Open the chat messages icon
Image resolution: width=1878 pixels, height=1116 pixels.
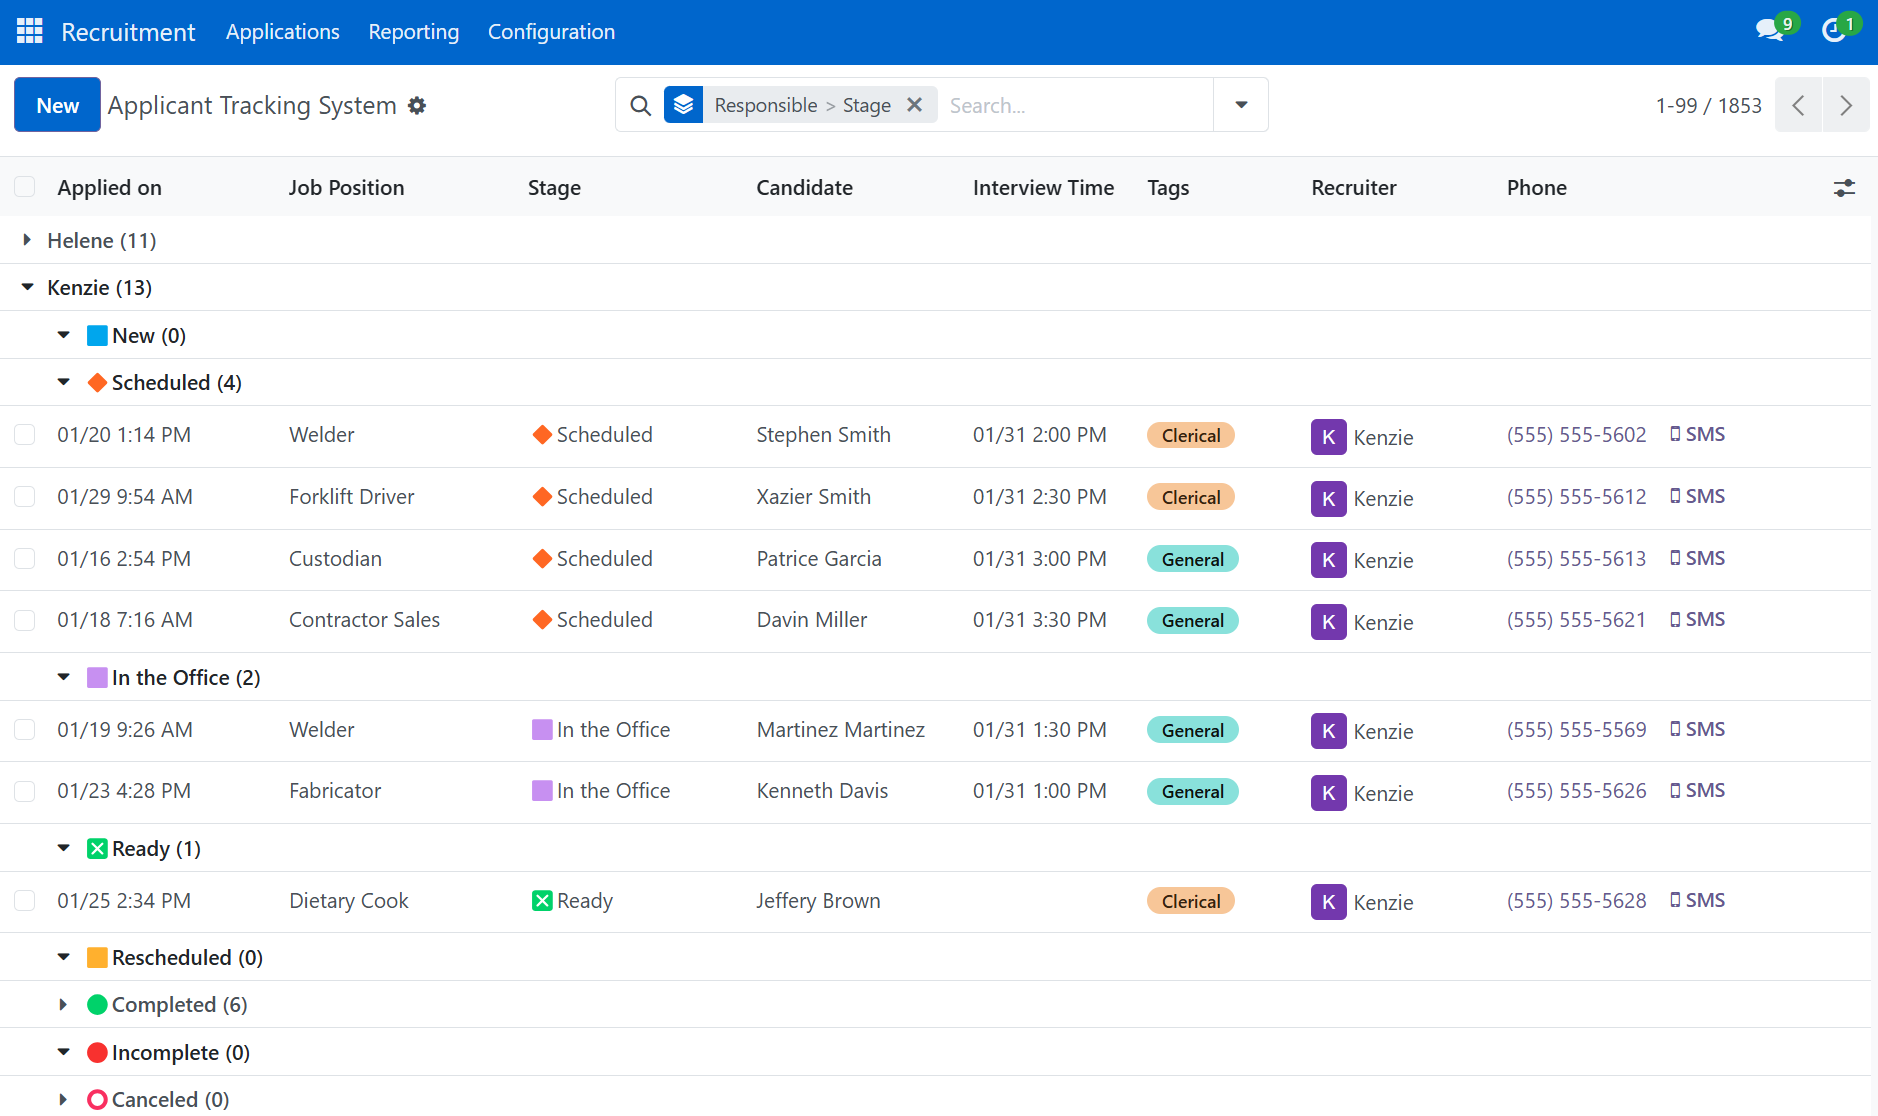coord(1769,30)
